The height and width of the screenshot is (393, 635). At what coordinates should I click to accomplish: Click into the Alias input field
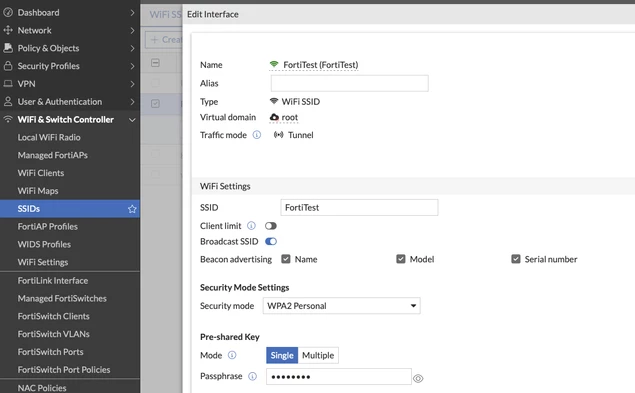[349, 83]
